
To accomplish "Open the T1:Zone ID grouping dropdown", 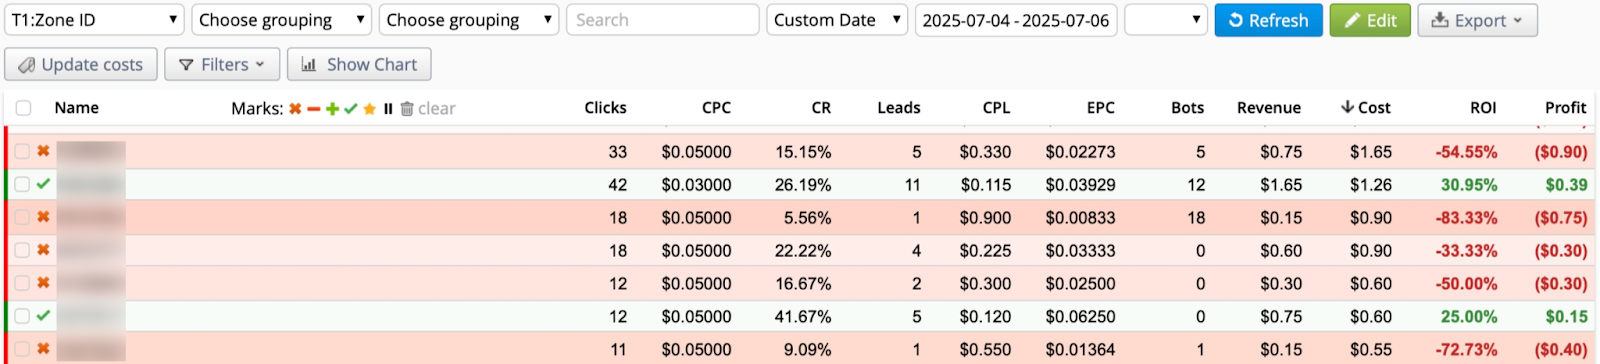I will [x=94, y=20].
